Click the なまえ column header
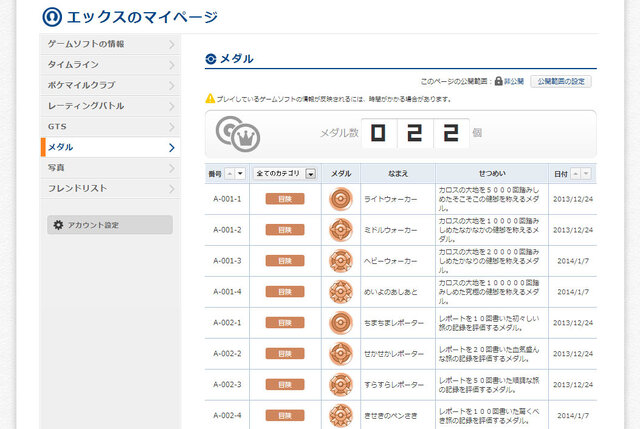This screenshot has height=429, width=640. tap(398, 174)
